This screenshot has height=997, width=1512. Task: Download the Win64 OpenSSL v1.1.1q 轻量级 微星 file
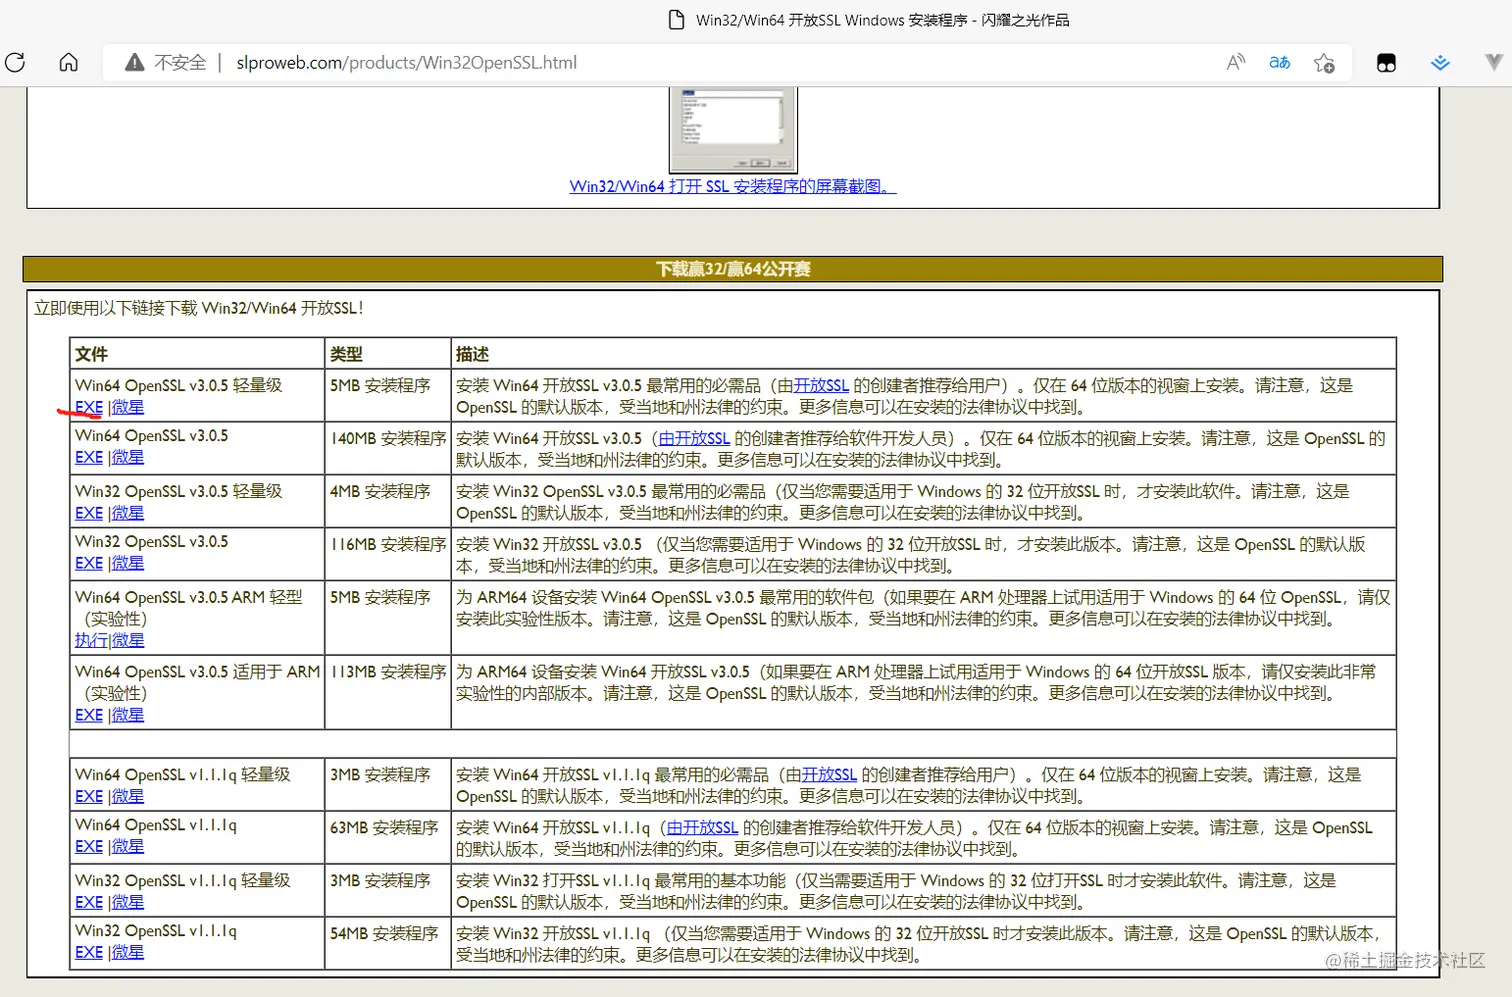coord(127,796)
